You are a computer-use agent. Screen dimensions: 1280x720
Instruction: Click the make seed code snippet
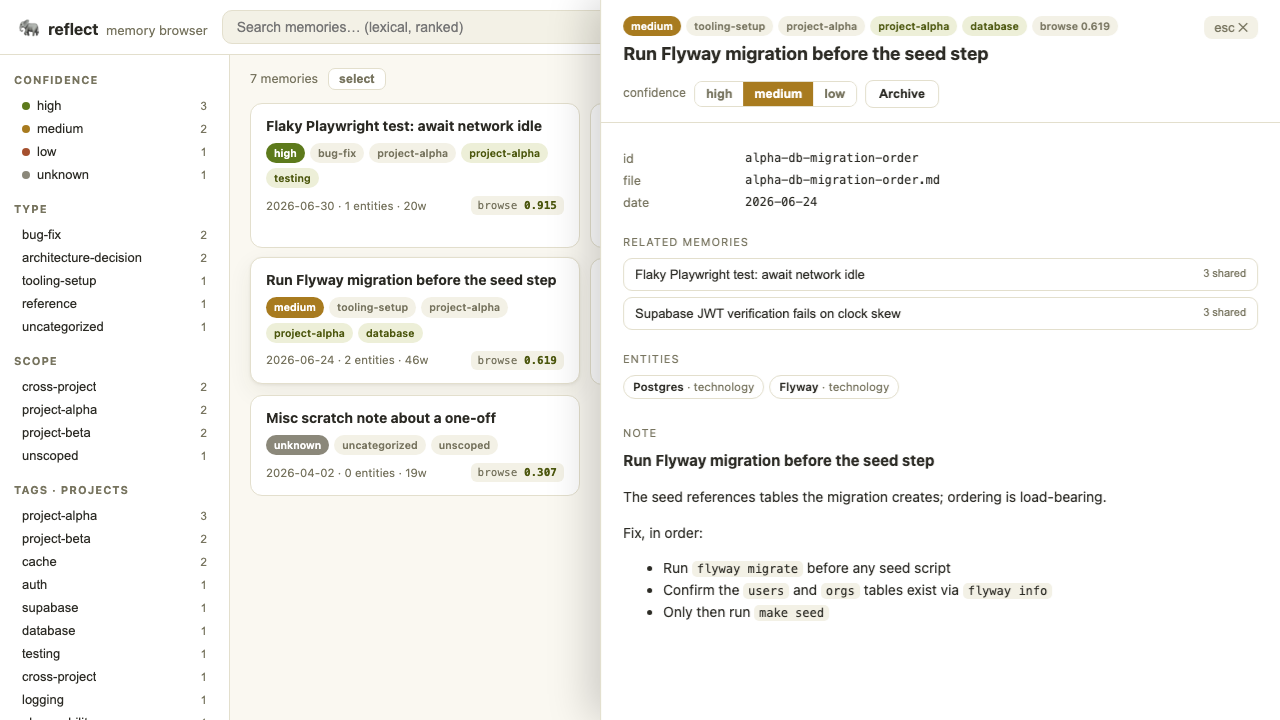792,613
